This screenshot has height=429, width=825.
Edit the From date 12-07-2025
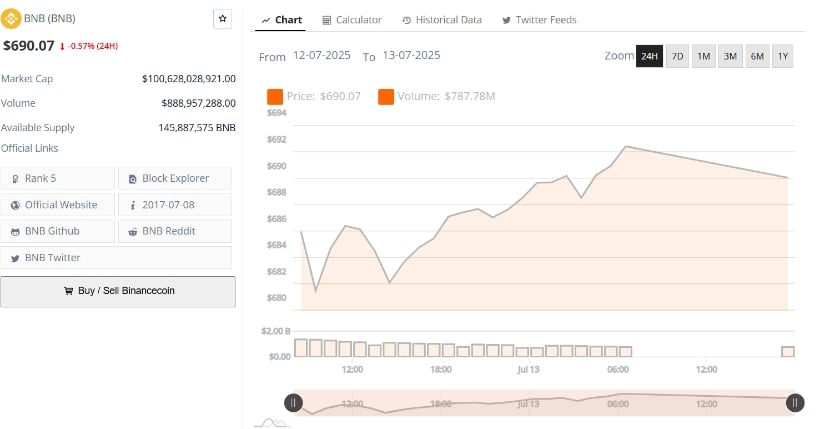tap(321, 55)
